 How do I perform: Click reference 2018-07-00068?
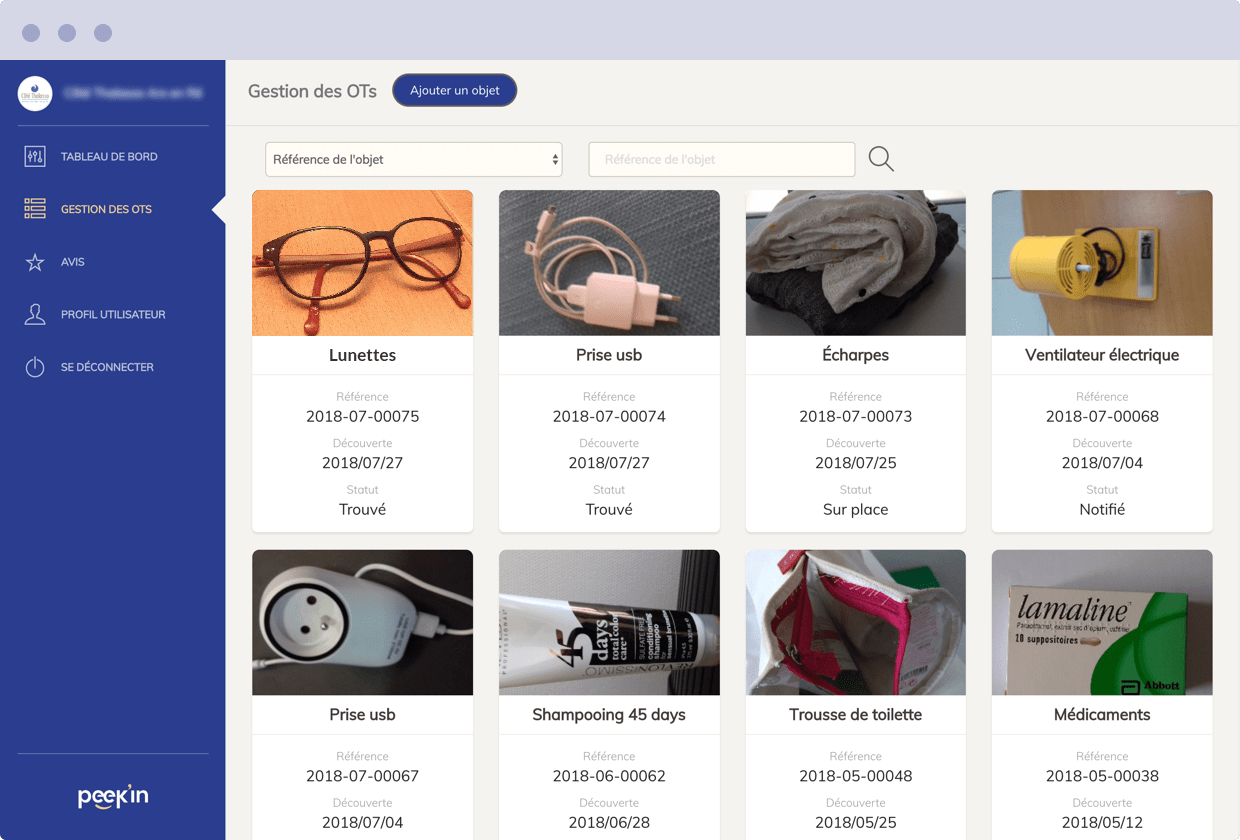[x=1102, y=416]
